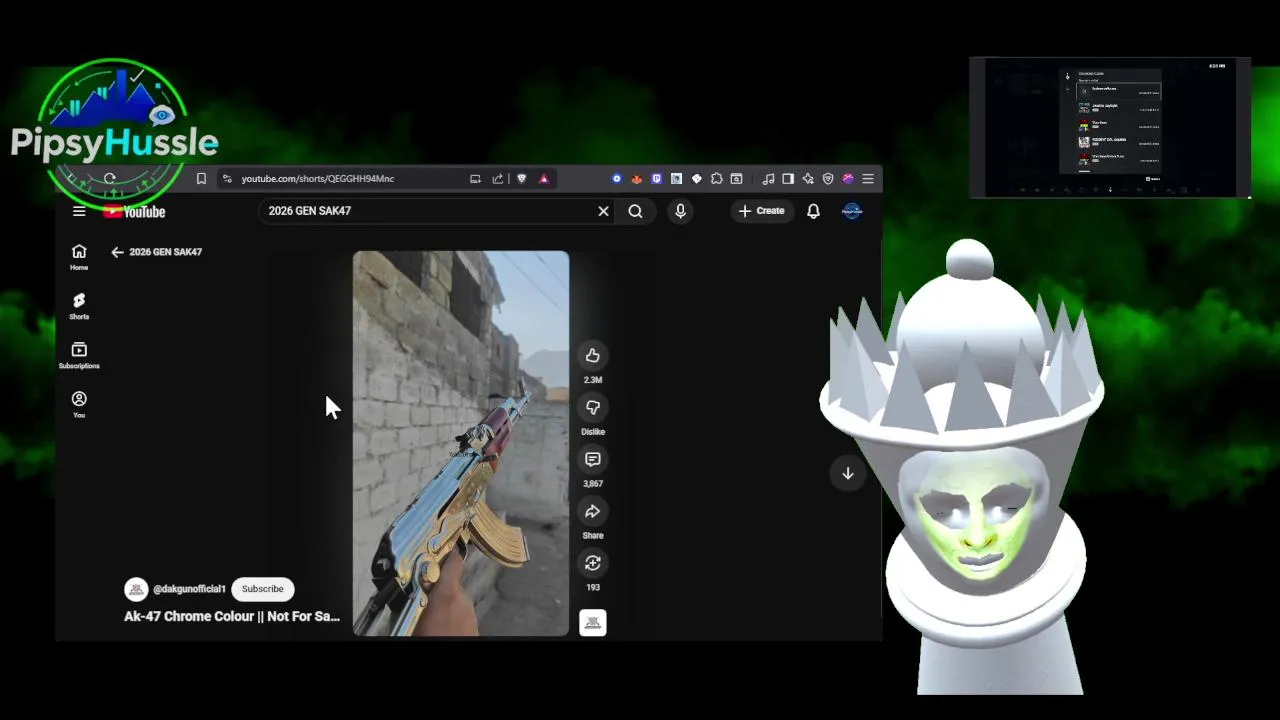Go to Home in the YouTube sidebar
1280x720 pixels.
pos(79,257)
